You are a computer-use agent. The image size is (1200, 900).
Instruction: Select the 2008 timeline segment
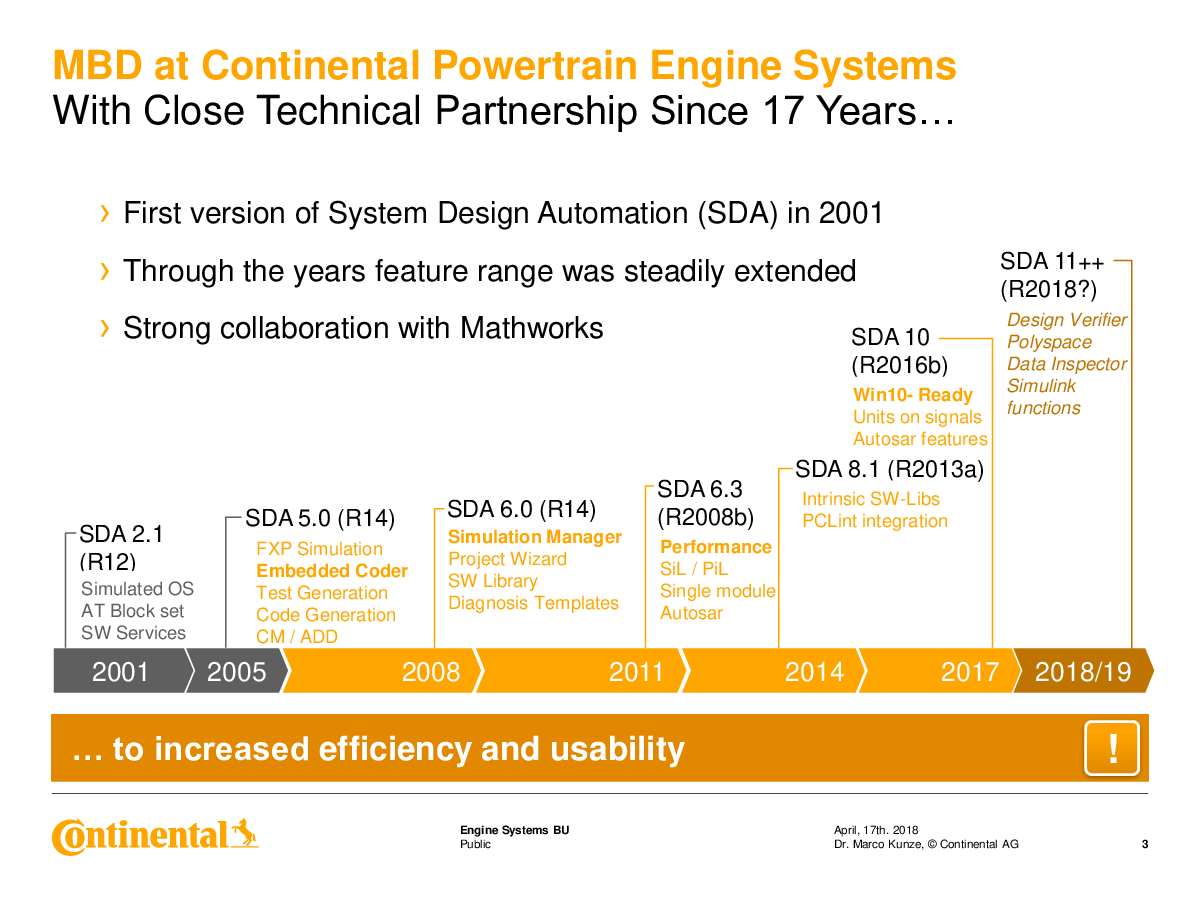pyautogui.click(x=382, y=671)
